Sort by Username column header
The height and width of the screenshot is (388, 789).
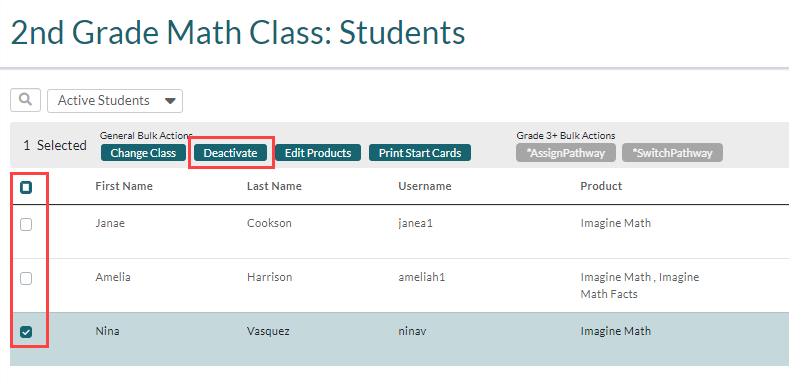425,186
